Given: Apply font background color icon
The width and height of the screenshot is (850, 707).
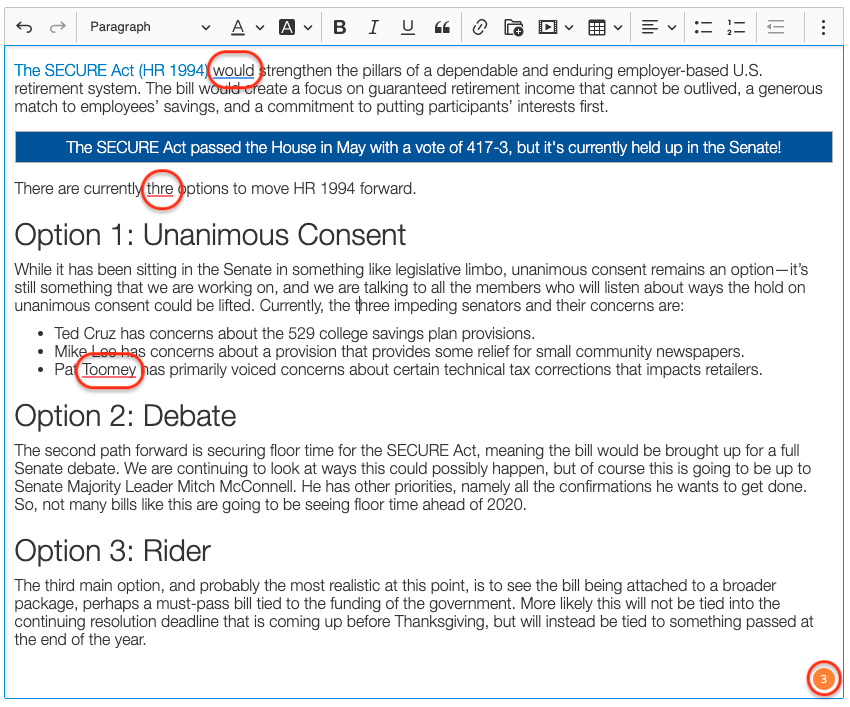Looking at the screenshot, I should [287, 27].
